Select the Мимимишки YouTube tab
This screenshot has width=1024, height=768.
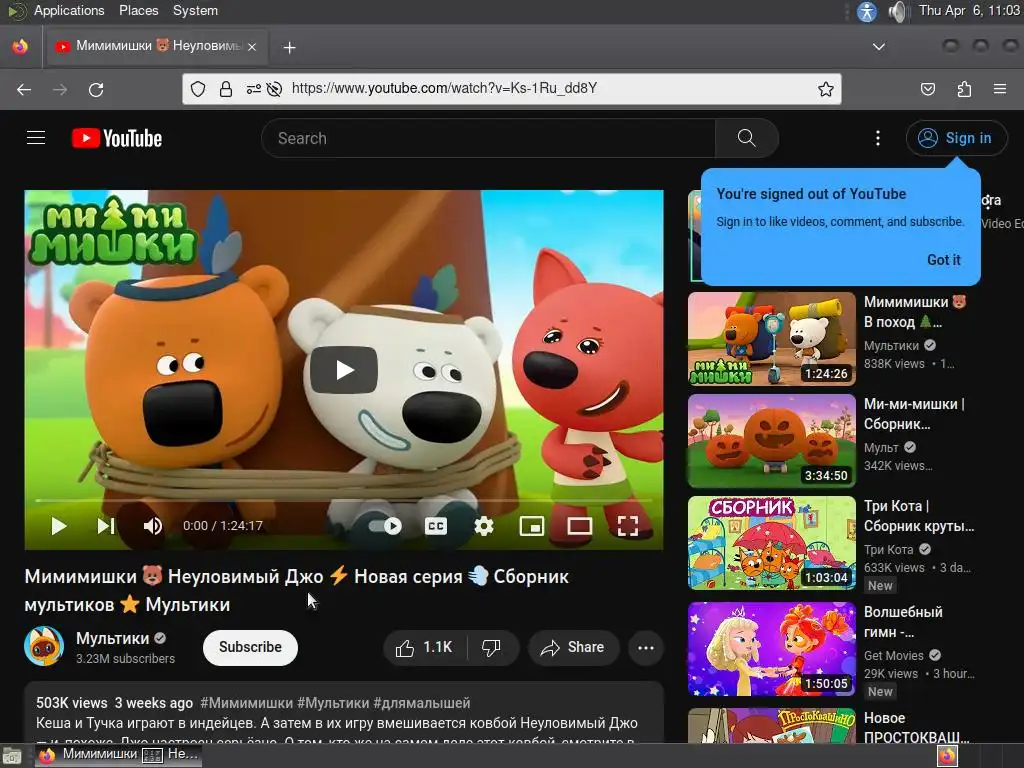point(155,46)
